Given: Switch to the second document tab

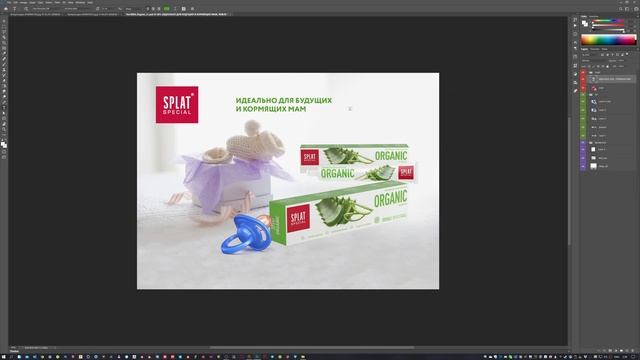Looking at the screenshot, I should (92, 14).
